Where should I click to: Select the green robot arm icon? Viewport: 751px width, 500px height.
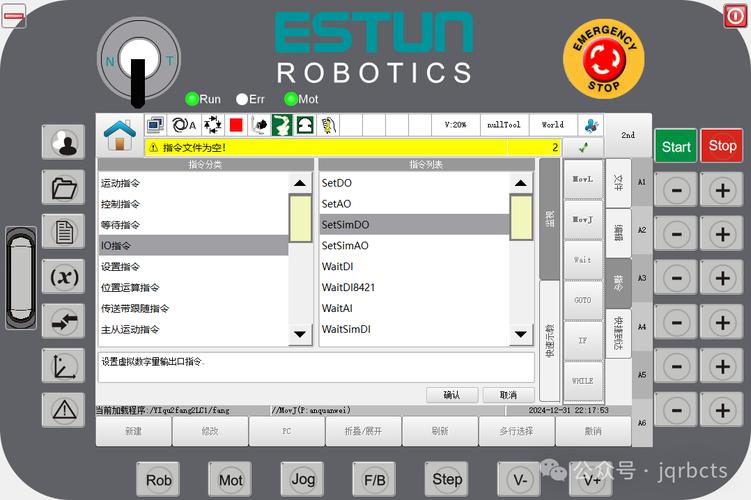(282, 125)
